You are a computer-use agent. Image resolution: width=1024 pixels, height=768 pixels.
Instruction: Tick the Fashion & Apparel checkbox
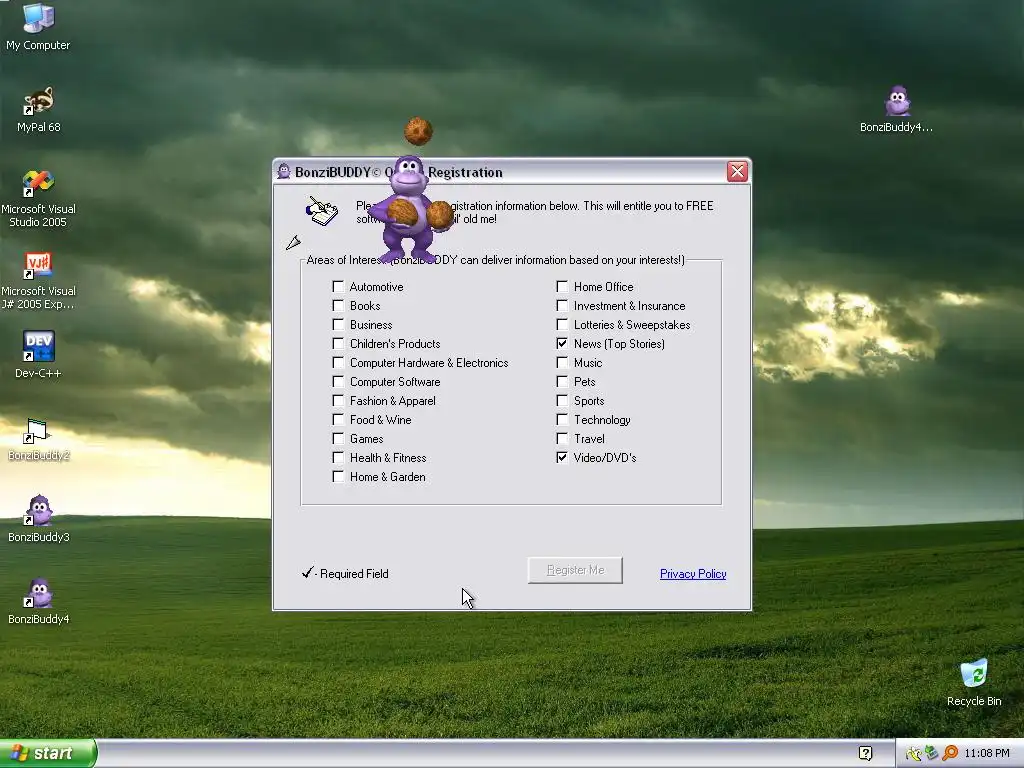click(338, 400)
